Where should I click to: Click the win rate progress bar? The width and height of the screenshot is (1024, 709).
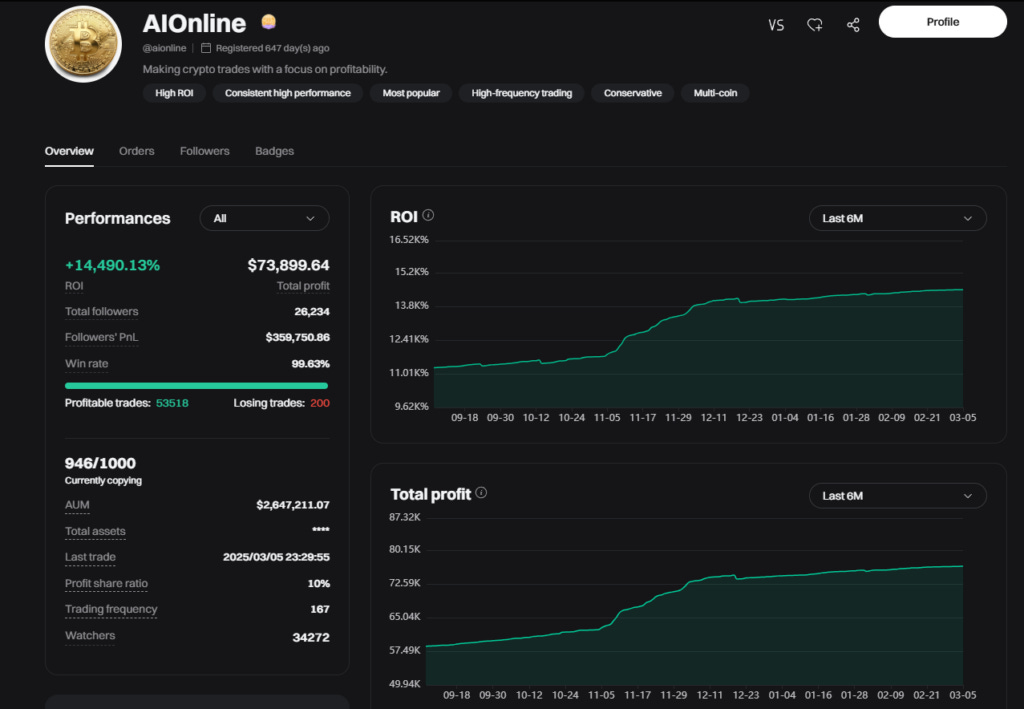pos(197,386)
